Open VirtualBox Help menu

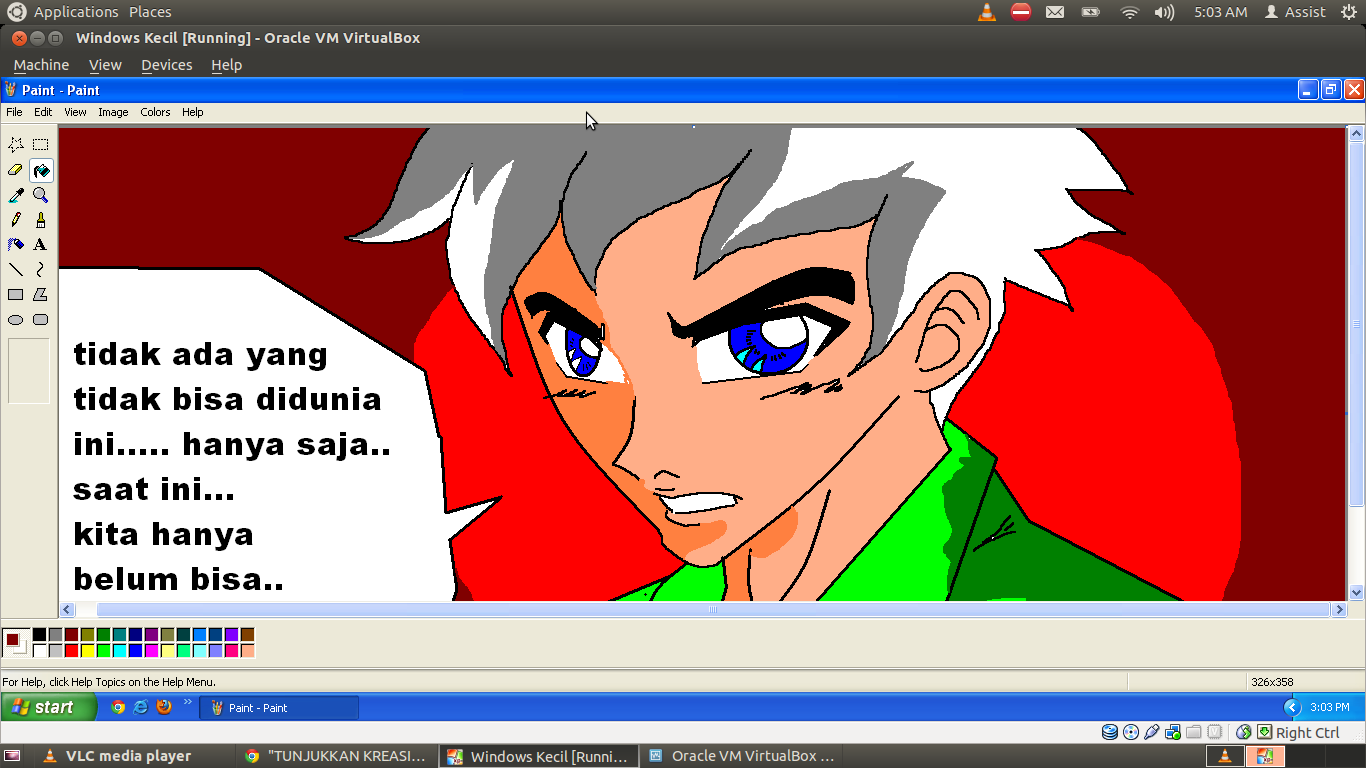coord(226,65)
